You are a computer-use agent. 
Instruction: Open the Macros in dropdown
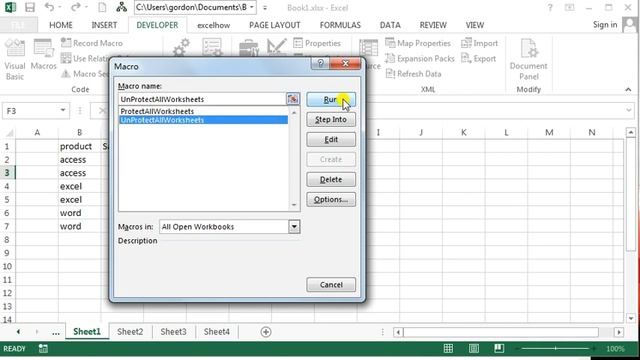point(294,227)
